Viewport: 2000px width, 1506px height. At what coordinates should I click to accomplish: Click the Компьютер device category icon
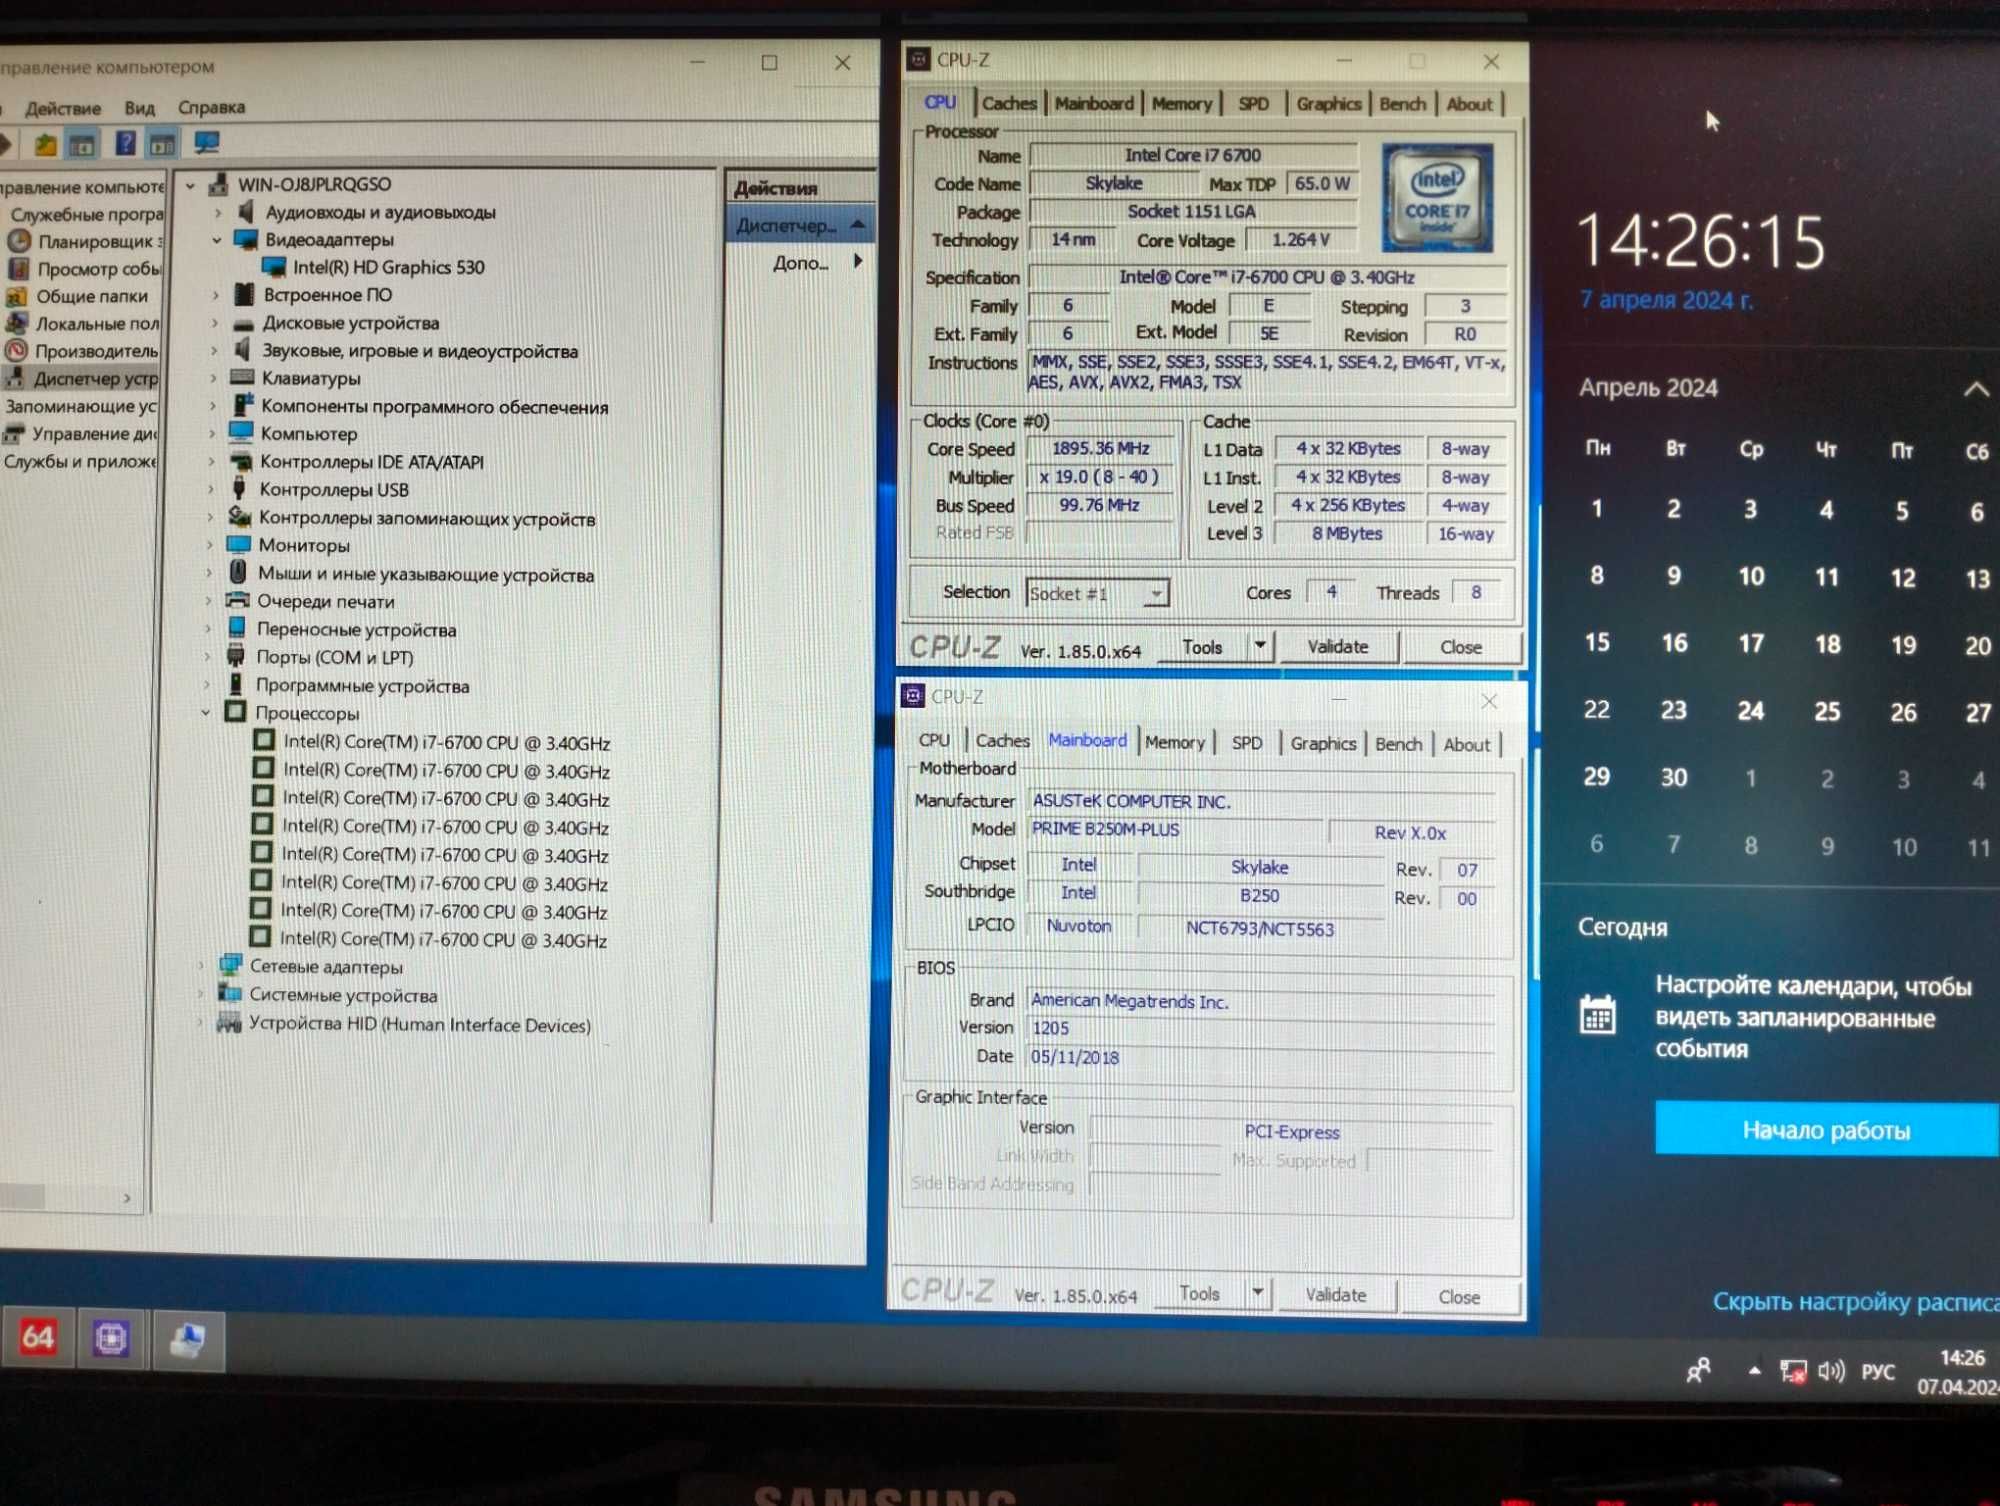[241, 433]
